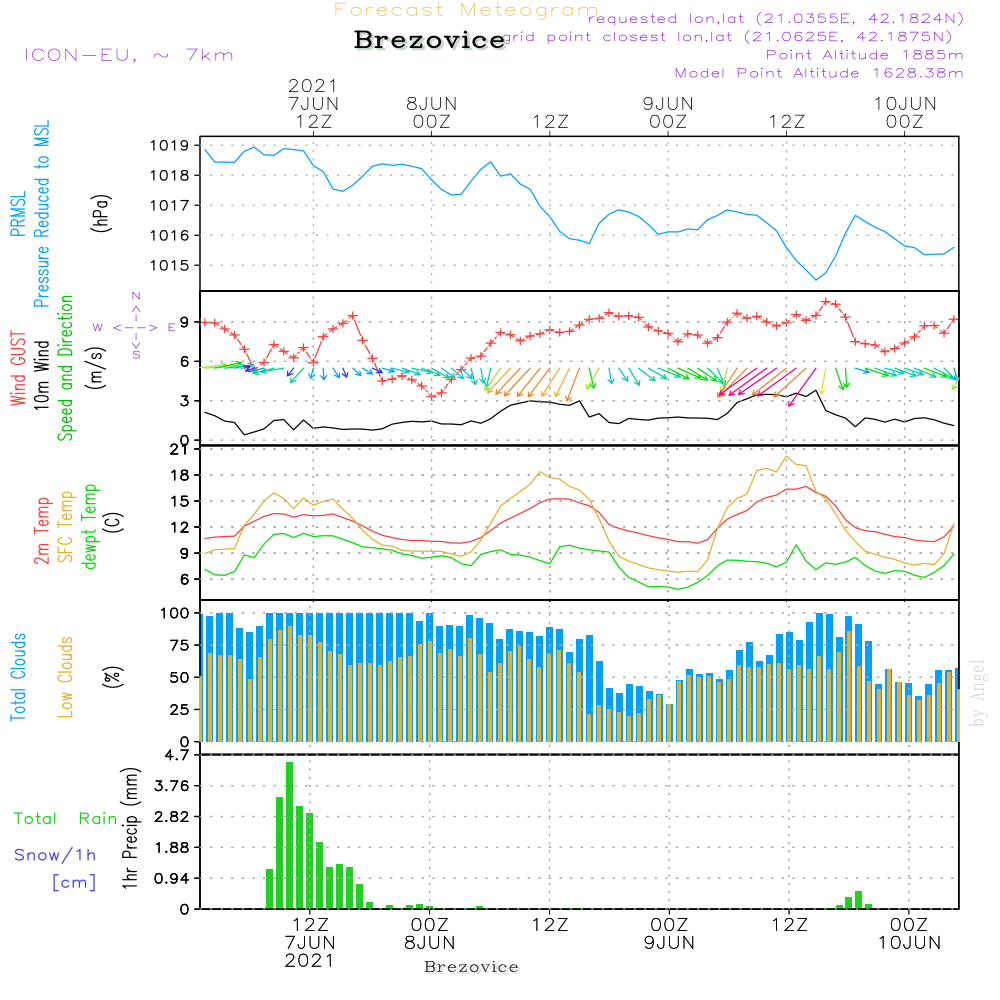Click the wind compass direction legend
Image resolution: width=1000 pixels, height=1000 pixels.
[x=136, y=327]
